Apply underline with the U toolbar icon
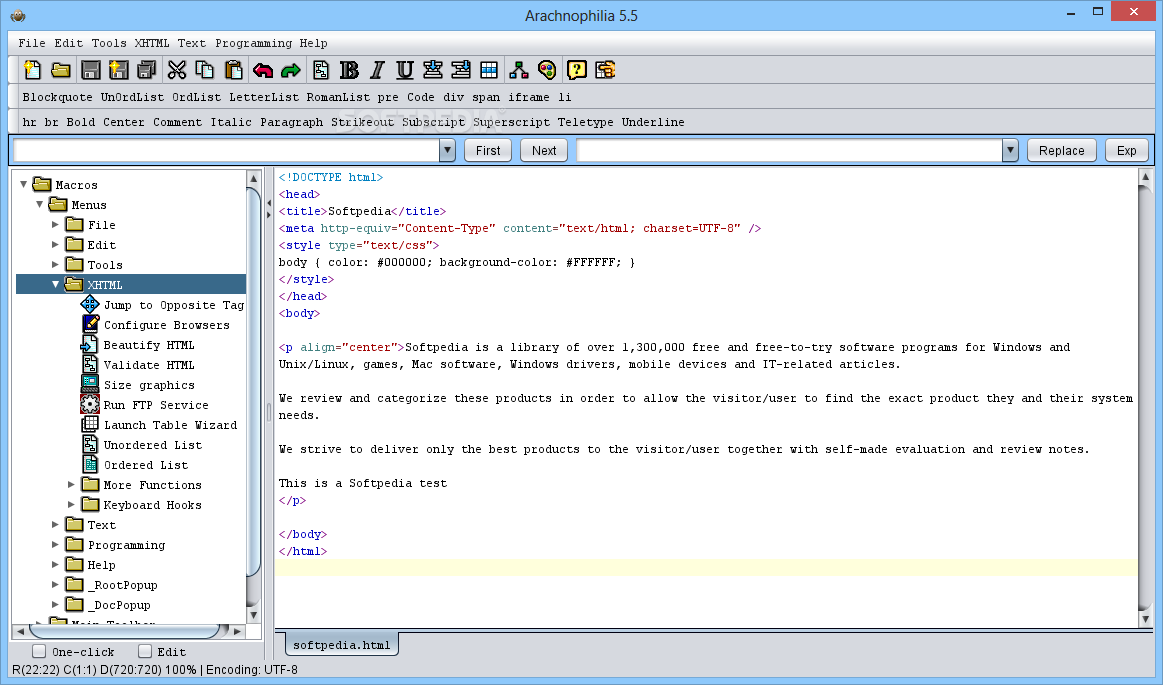Screen dimensions: 1163x685 tap(405, 70)
